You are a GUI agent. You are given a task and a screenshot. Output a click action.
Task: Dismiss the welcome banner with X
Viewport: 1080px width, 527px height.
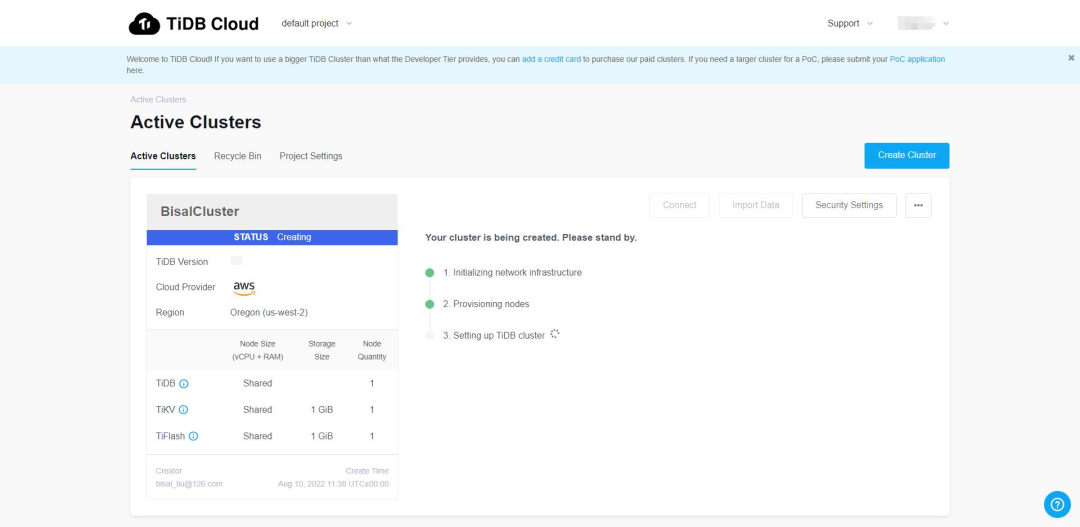point(1071,58)
